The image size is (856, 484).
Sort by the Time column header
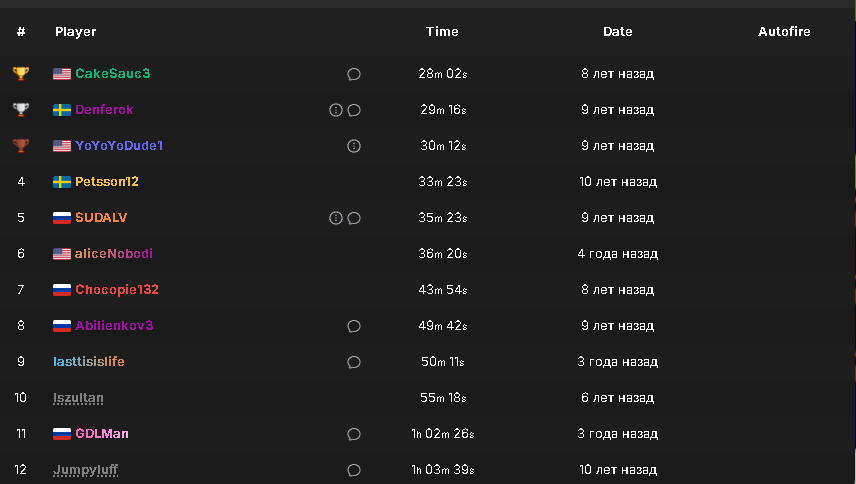(x=442, y=32)
